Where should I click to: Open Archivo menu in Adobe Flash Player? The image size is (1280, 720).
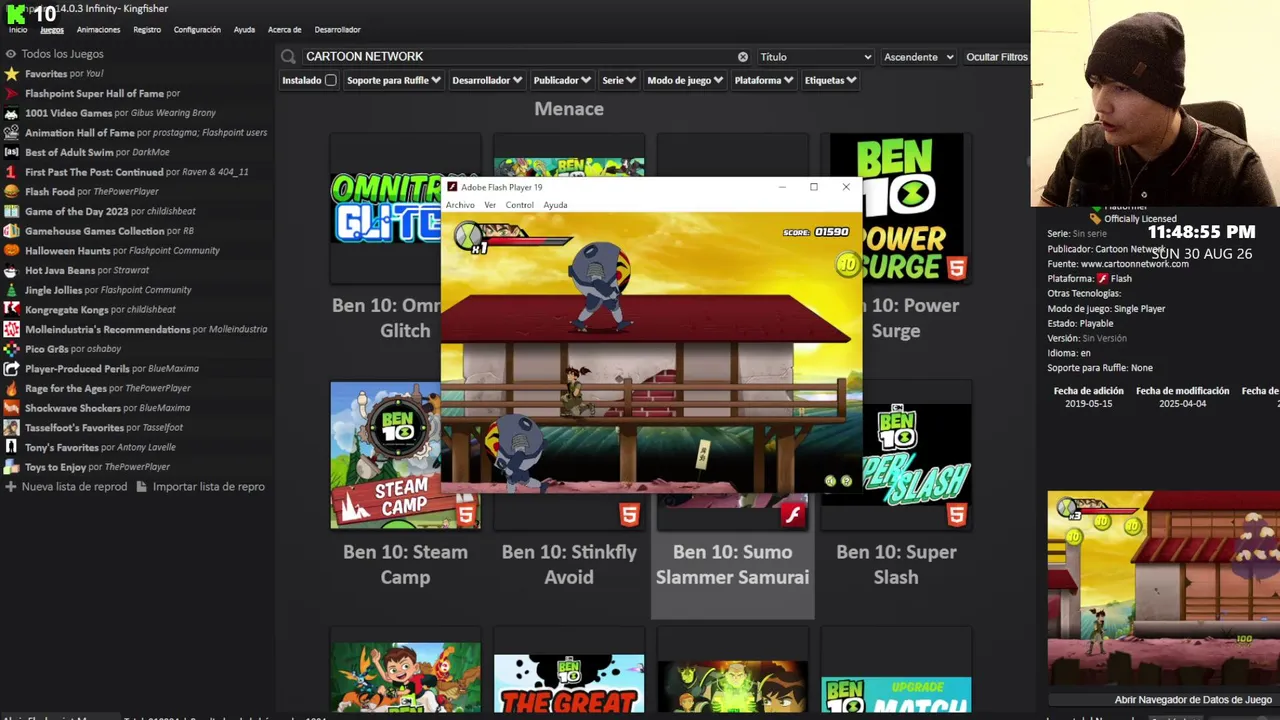pos(460,205)
